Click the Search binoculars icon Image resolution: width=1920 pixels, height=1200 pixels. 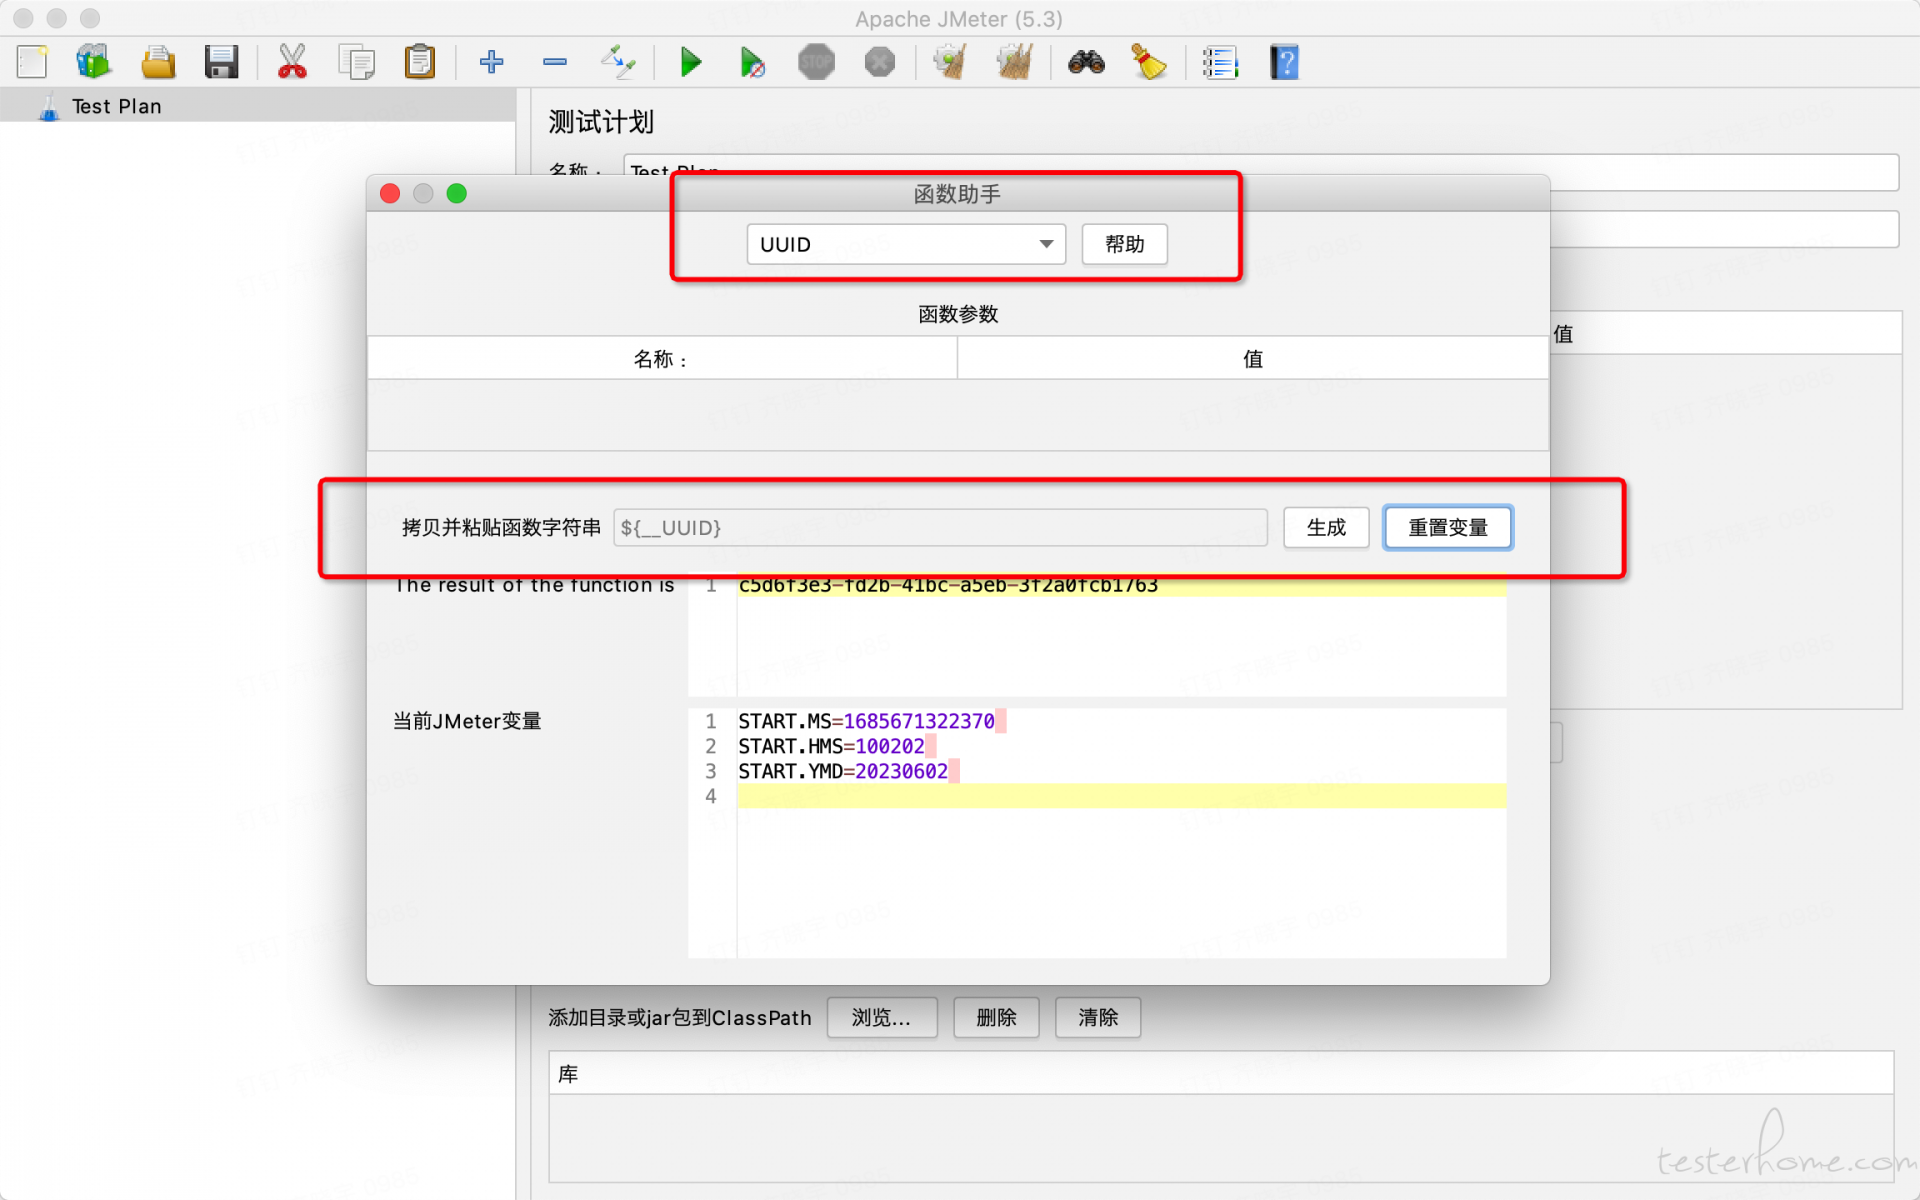pyautogui.click(x=1086, y=62)
